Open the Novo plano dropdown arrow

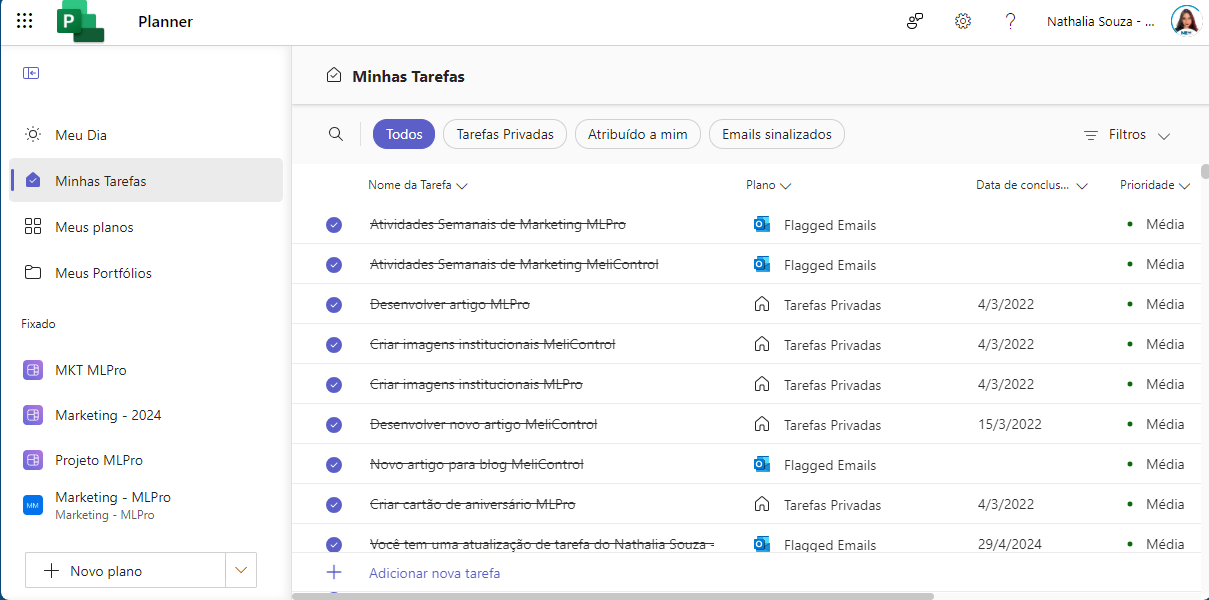coord(240,570)
